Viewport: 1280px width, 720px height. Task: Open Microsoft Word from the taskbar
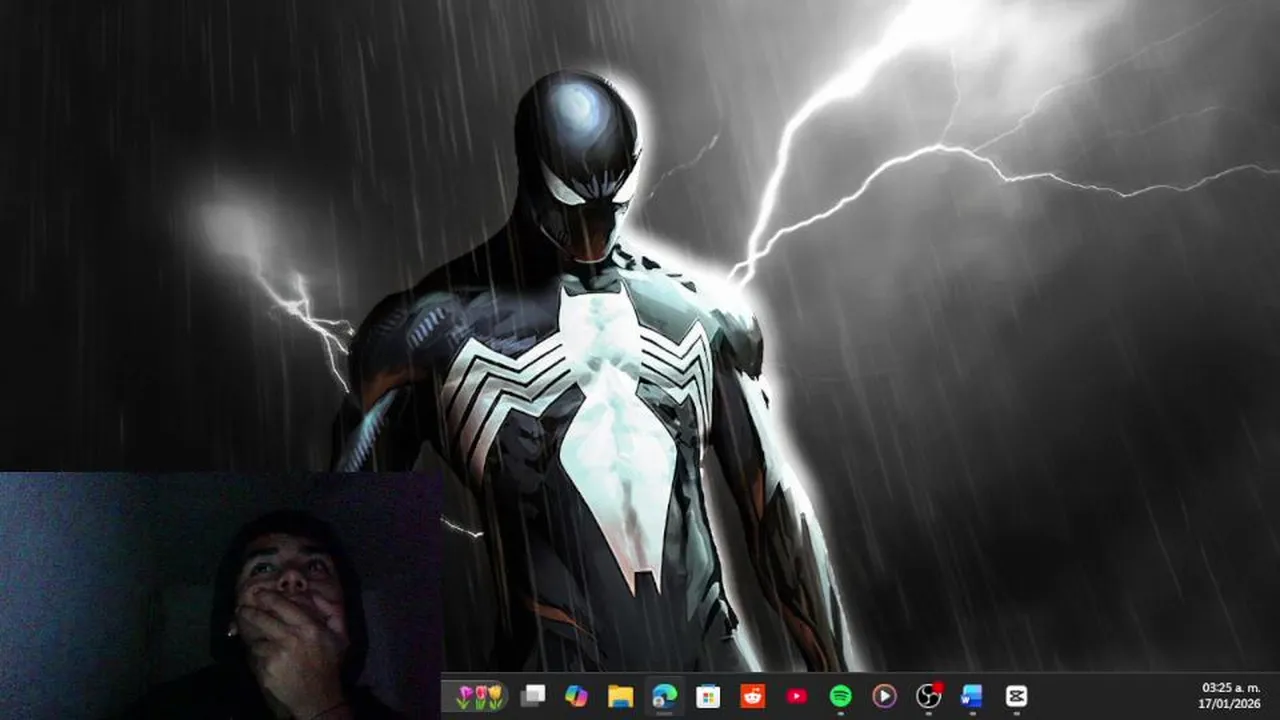point(971,696)
